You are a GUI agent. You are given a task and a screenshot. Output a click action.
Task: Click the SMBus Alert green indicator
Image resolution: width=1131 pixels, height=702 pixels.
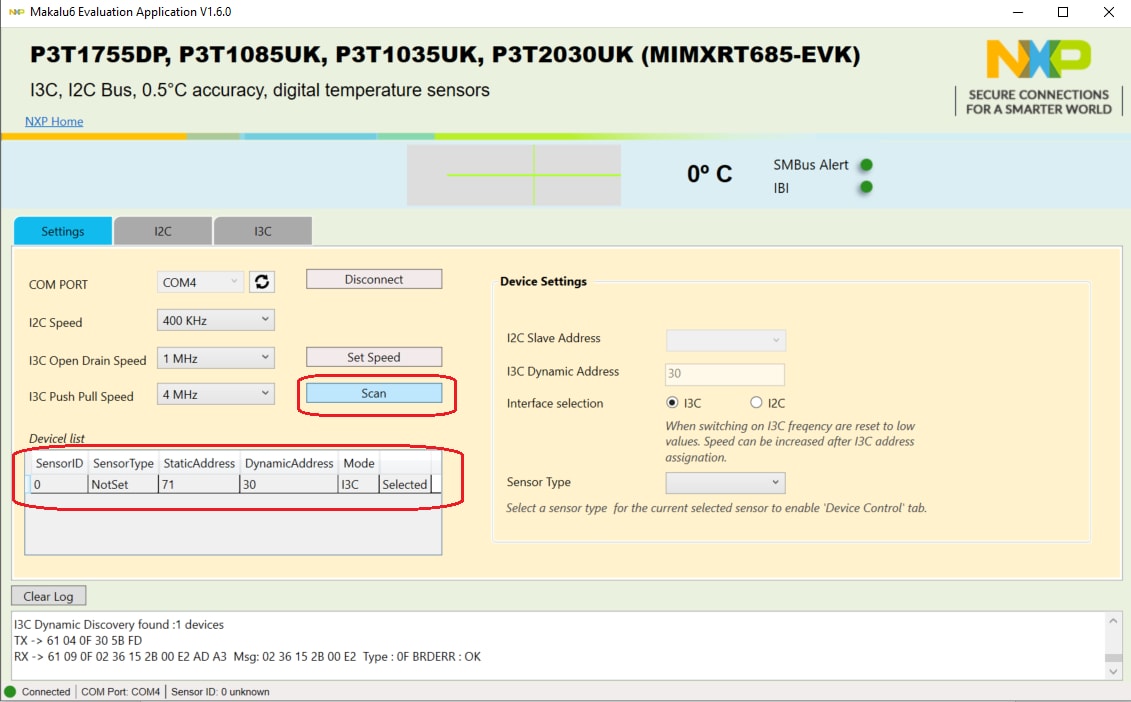[x=866, y=165]
